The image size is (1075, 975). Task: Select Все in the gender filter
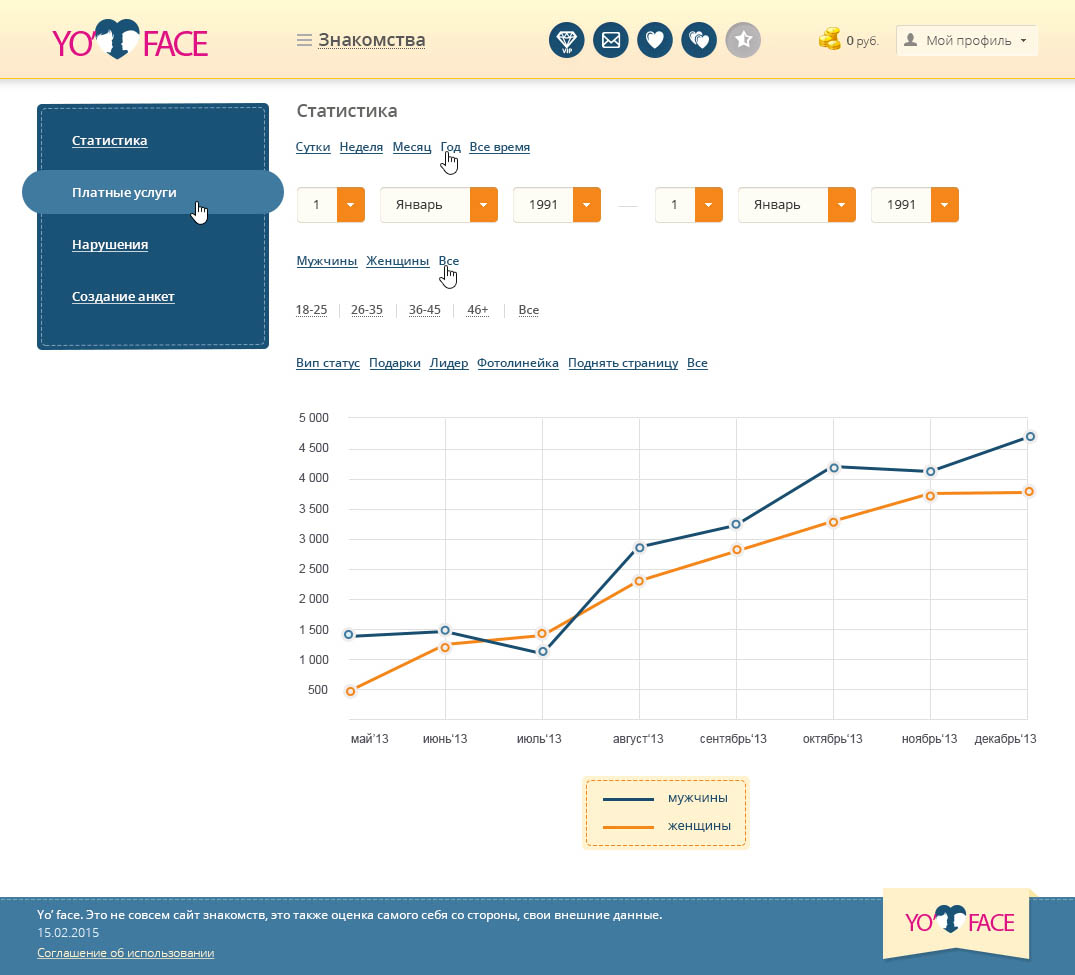448,261
